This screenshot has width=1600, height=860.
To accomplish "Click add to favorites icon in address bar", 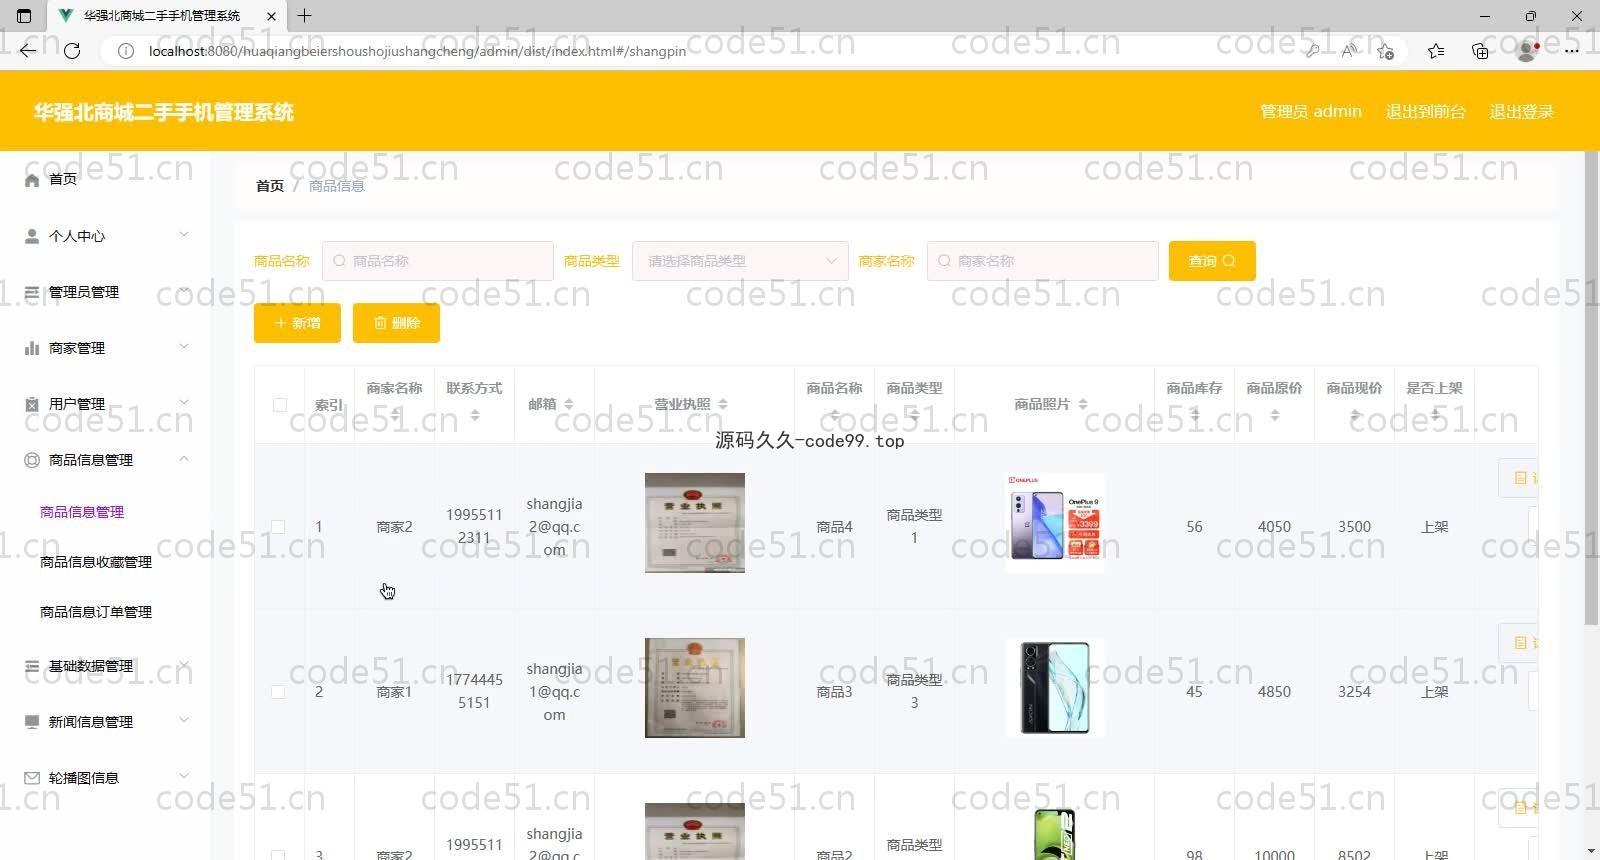I will 1385,51.
